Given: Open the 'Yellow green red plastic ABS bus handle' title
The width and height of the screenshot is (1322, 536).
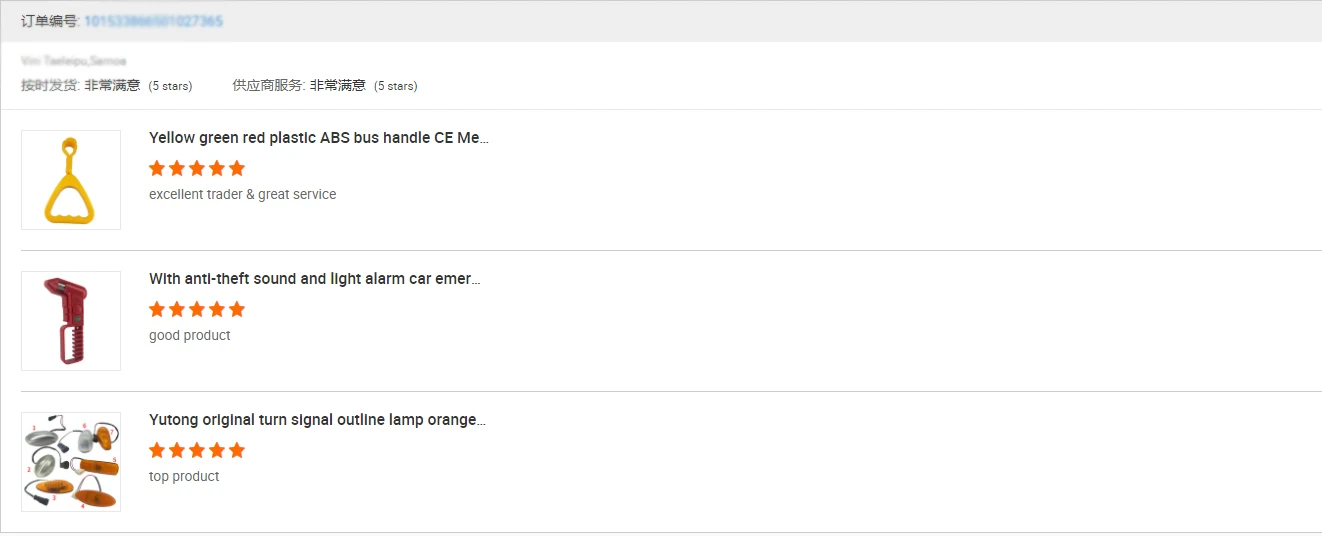Looking at the screenshot, I should [x=318, y=138].
